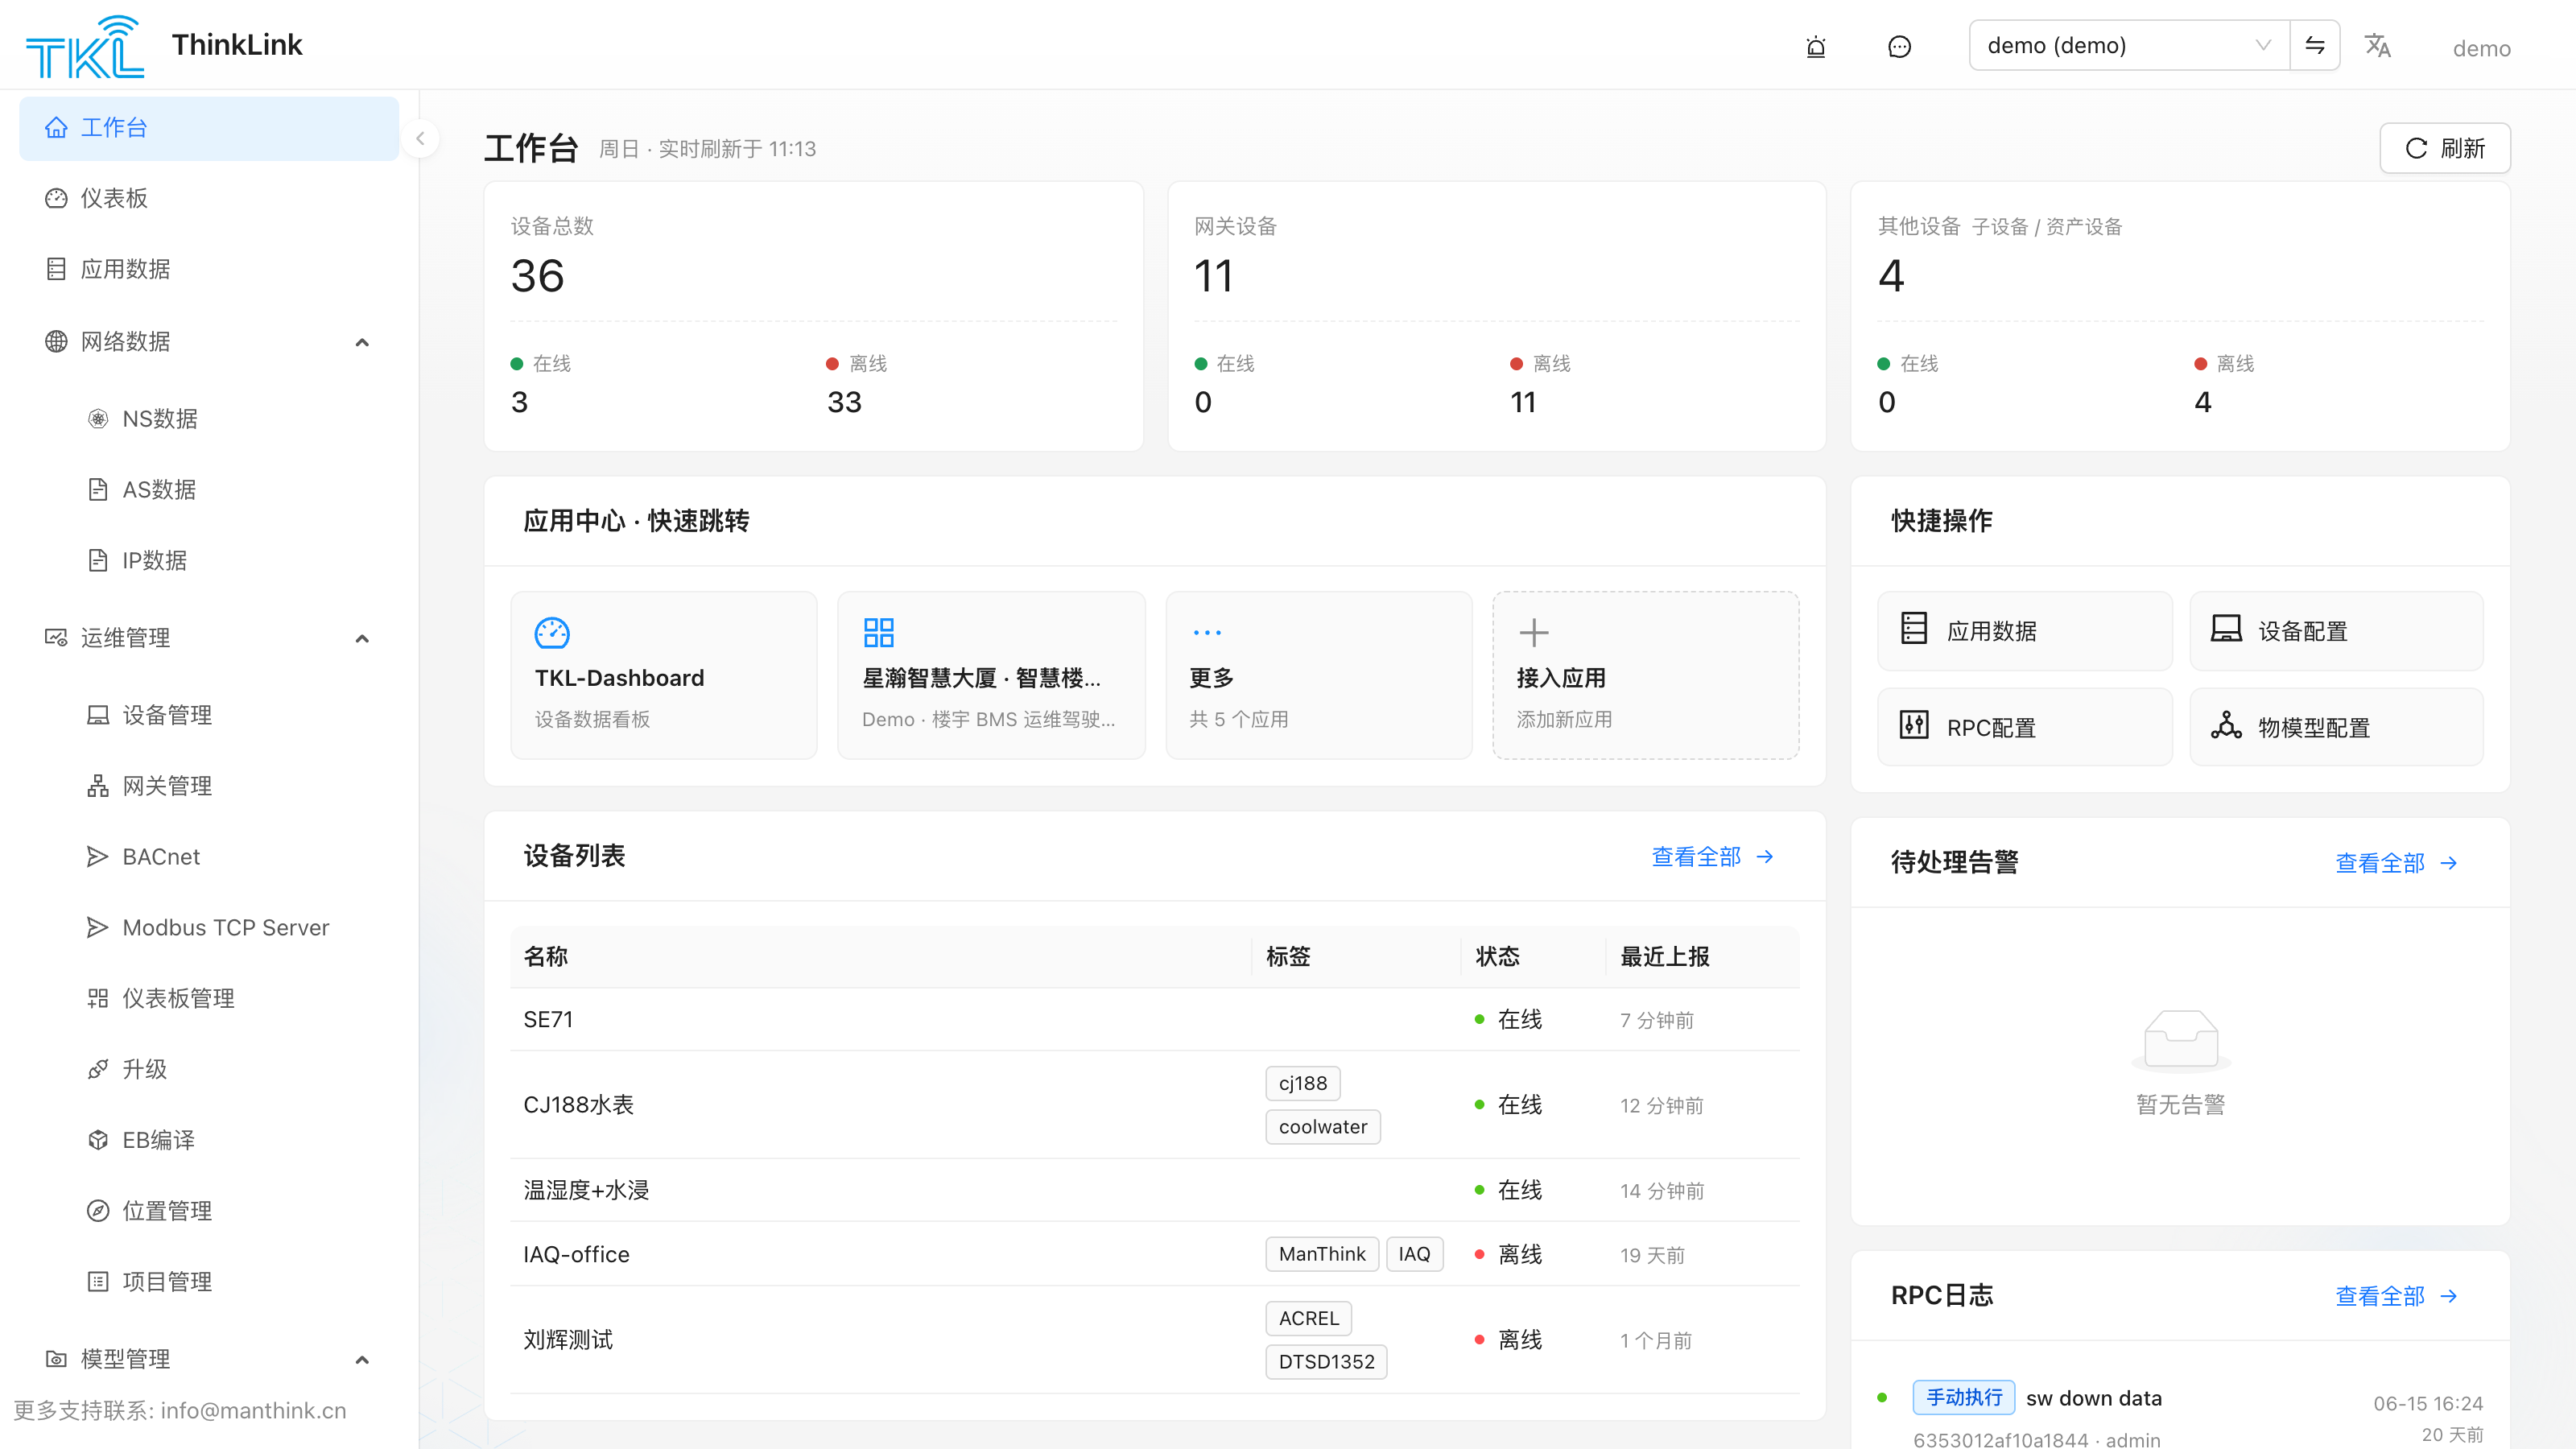The width and height of the screenshot is (2576, 1449).
Task: Click the gauge icon beside 仪表板
Action: point(56,198)
